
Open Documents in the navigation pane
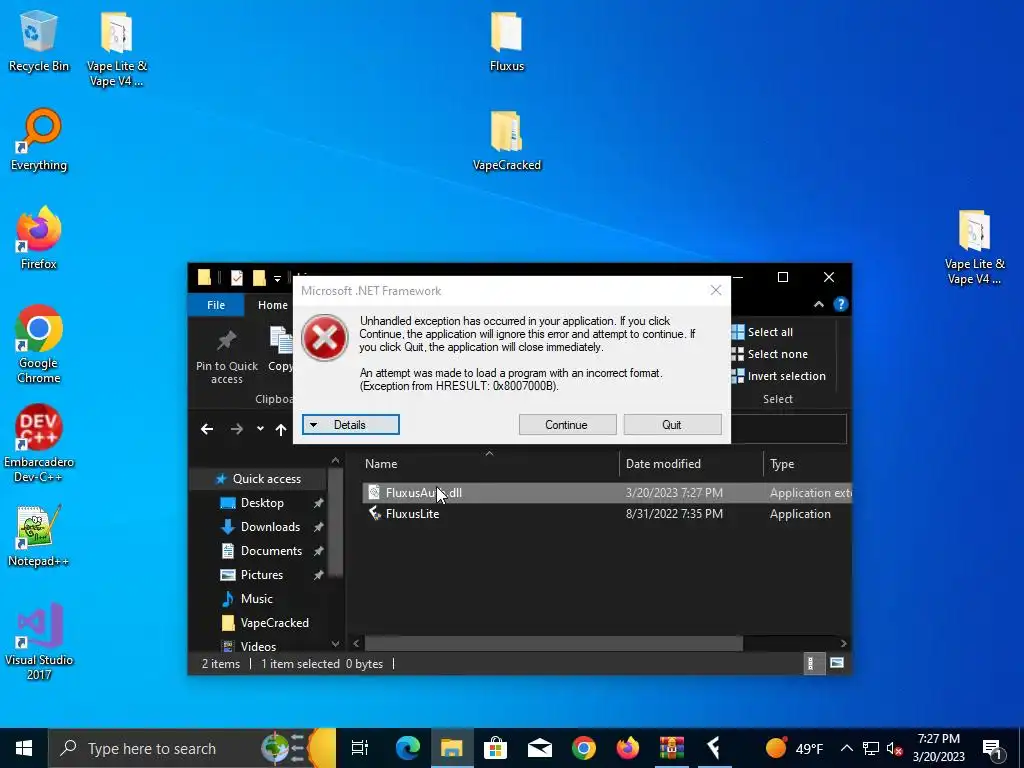click(270, 551)
